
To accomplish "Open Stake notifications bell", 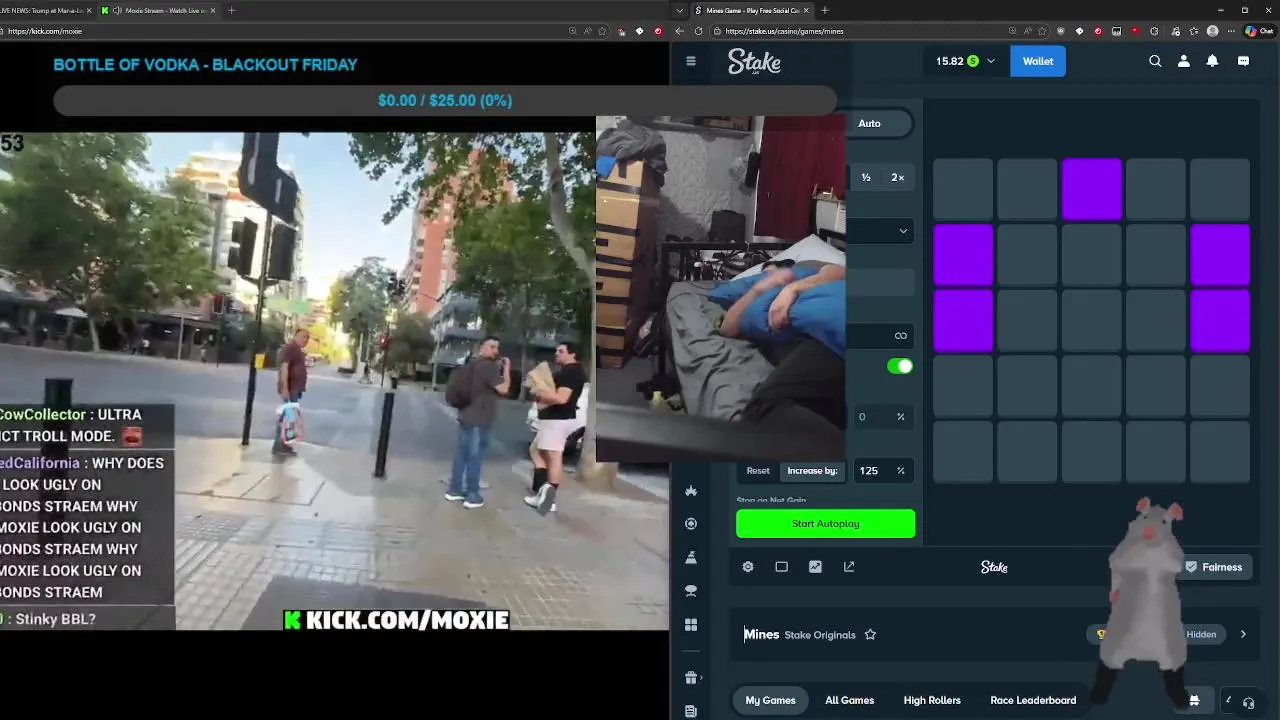I will pyautogui.click(x=1212, y=61).
